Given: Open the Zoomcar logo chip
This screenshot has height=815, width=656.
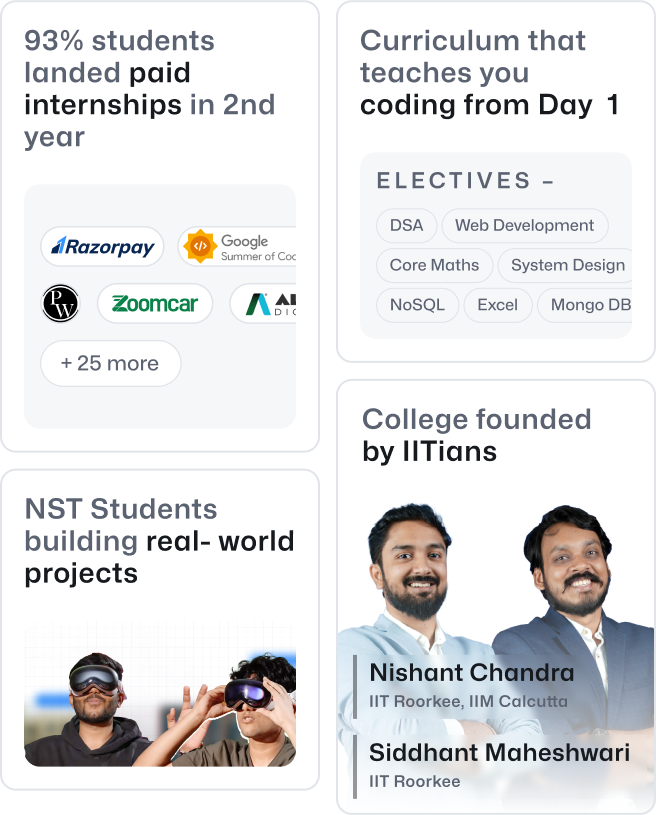Looking at the screenshot, I should point(155,304).
